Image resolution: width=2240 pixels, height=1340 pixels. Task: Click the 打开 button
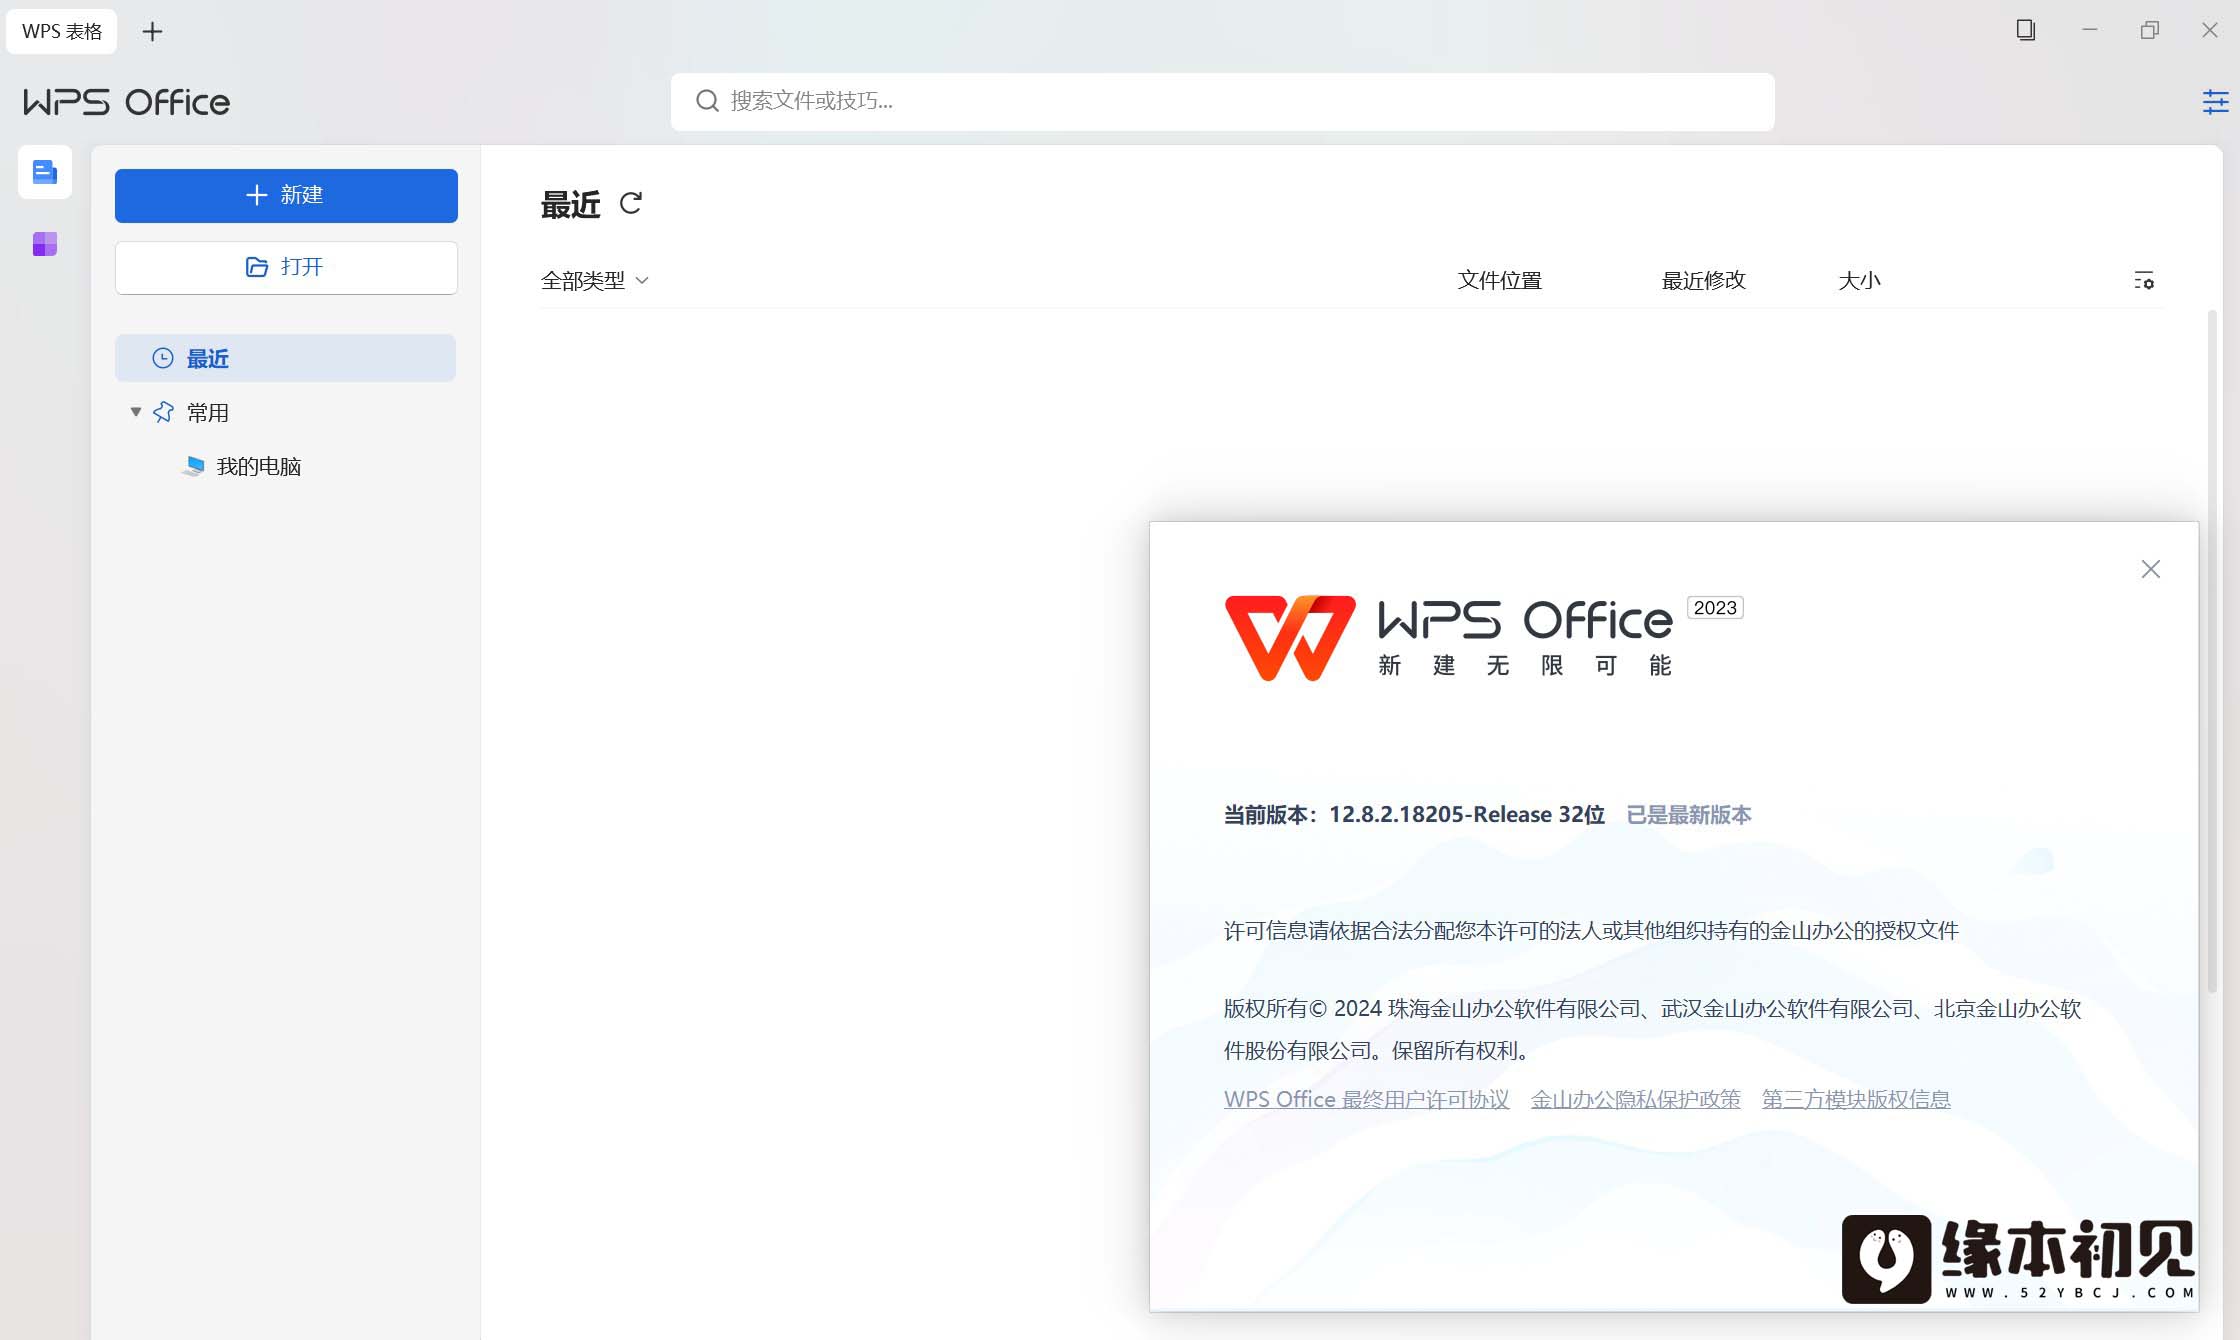pyautogui.click(x=286, y=267)
